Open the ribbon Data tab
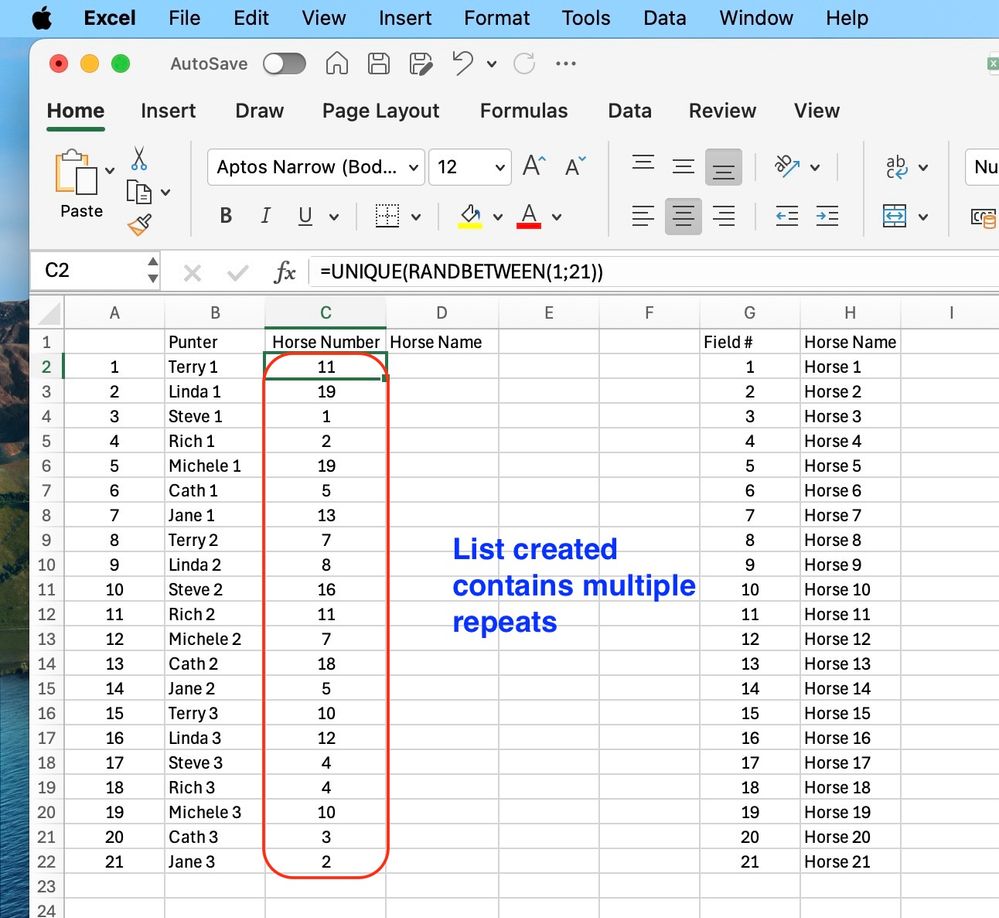Viewport: 999px width, 918px height. (629, 111)
